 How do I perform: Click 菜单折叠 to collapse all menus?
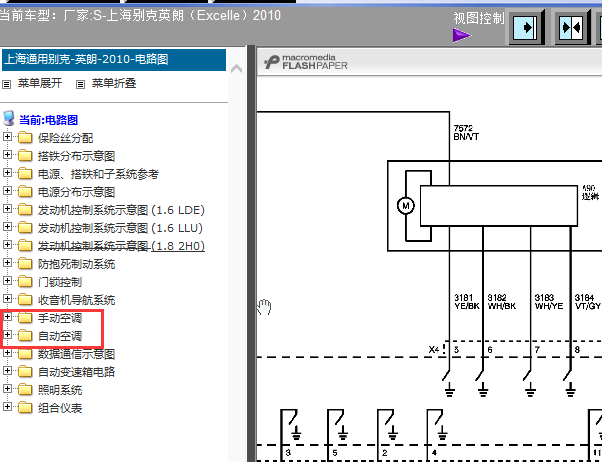[x=114, y=83]
